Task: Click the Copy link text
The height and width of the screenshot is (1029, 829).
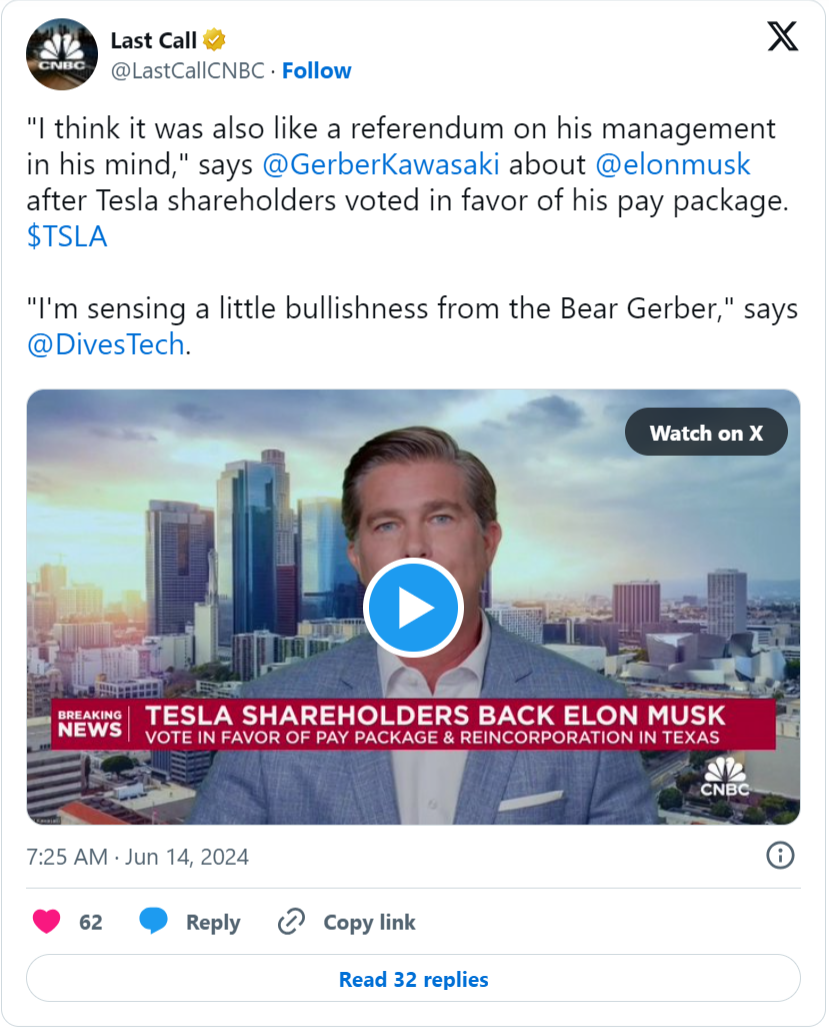Action: pyautogui.click(x=369, y=922)
